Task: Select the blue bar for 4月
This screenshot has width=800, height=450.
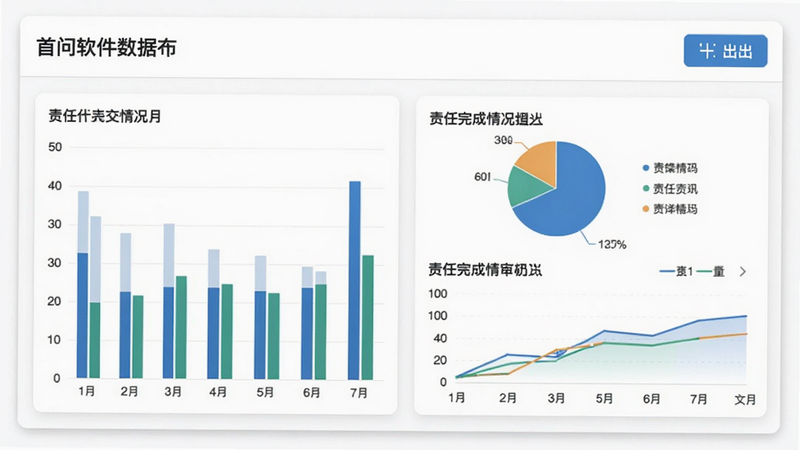Action: 213,333
